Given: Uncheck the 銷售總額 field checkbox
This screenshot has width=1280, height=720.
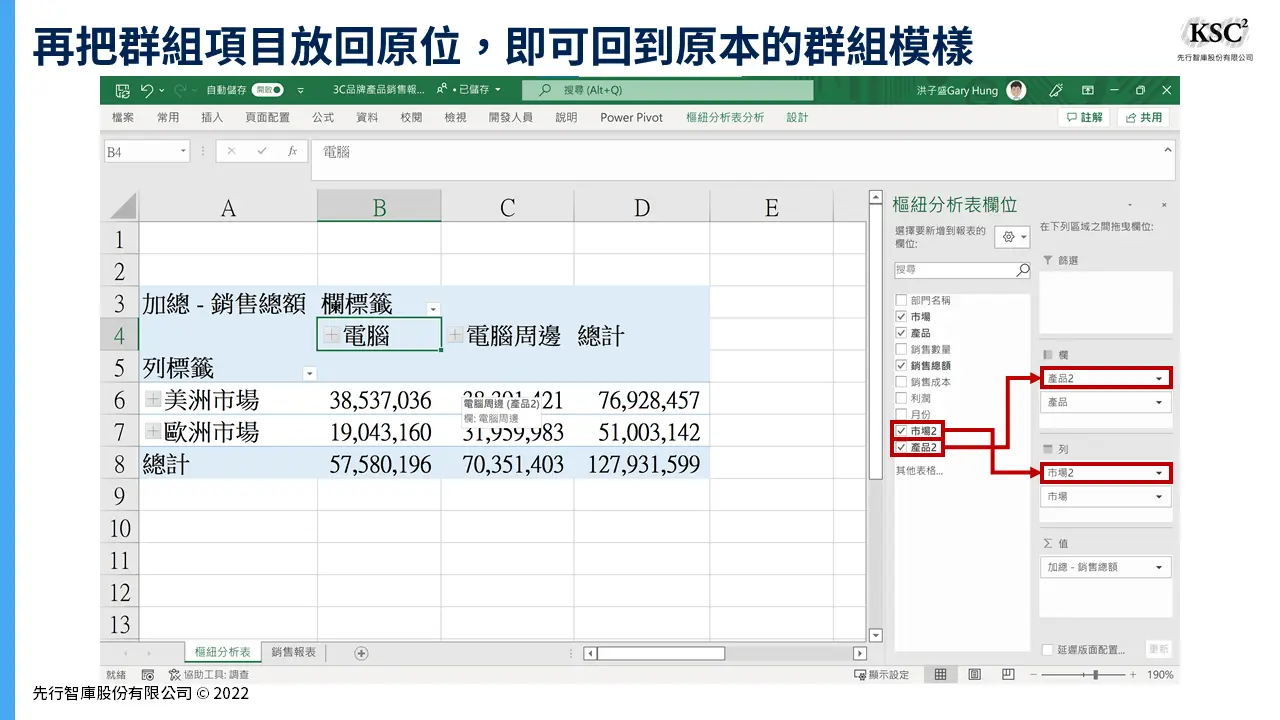Looking at the screenshot, I should [901, 366].
